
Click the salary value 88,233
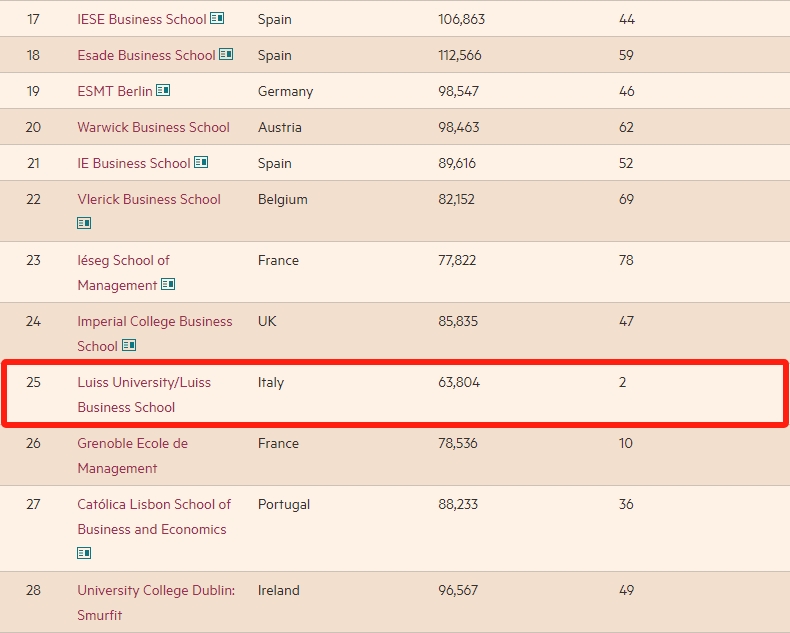point(458,504)
